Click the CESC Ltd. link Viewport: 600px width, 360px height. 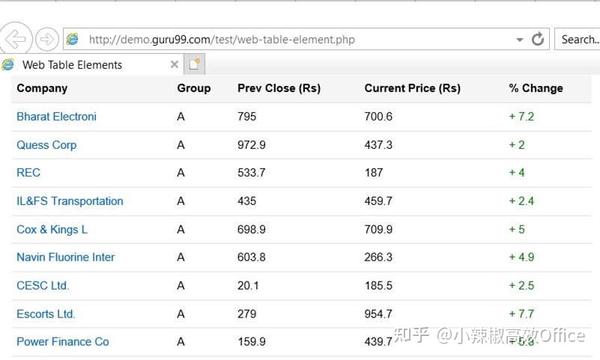click(42, 286)
